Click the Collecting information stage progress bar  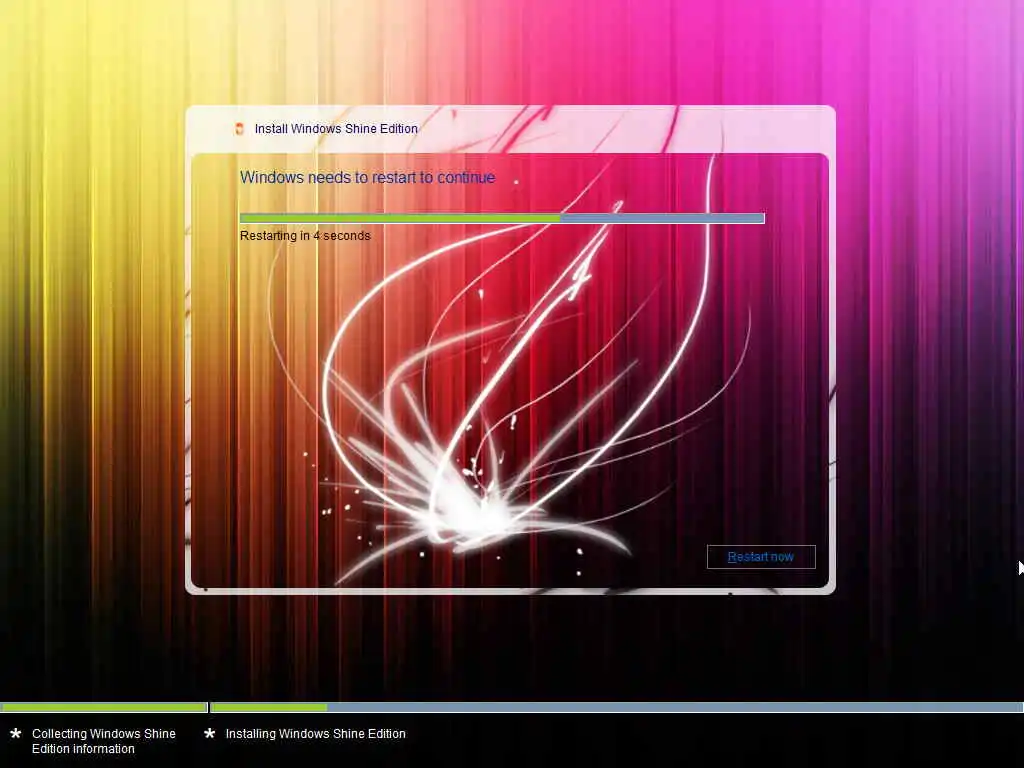[x=104, y=707]
